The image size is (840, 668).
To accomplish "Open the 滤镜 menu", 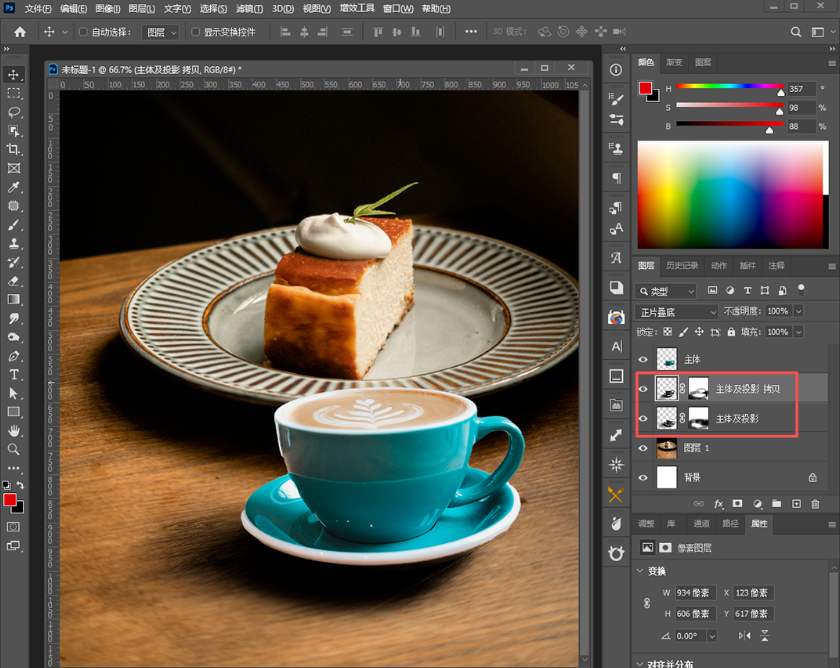I will click(x=249, y=9).
